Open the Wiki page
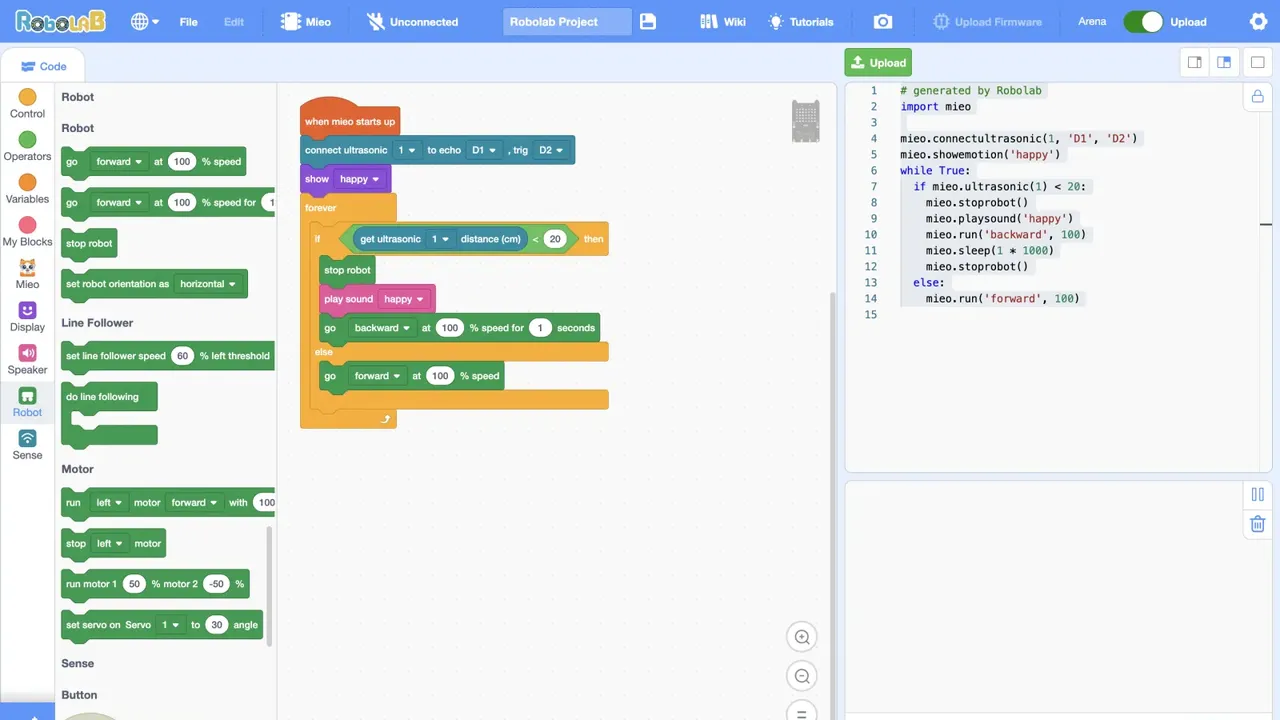The image size is (1280, 720). [x=723, y=21]
